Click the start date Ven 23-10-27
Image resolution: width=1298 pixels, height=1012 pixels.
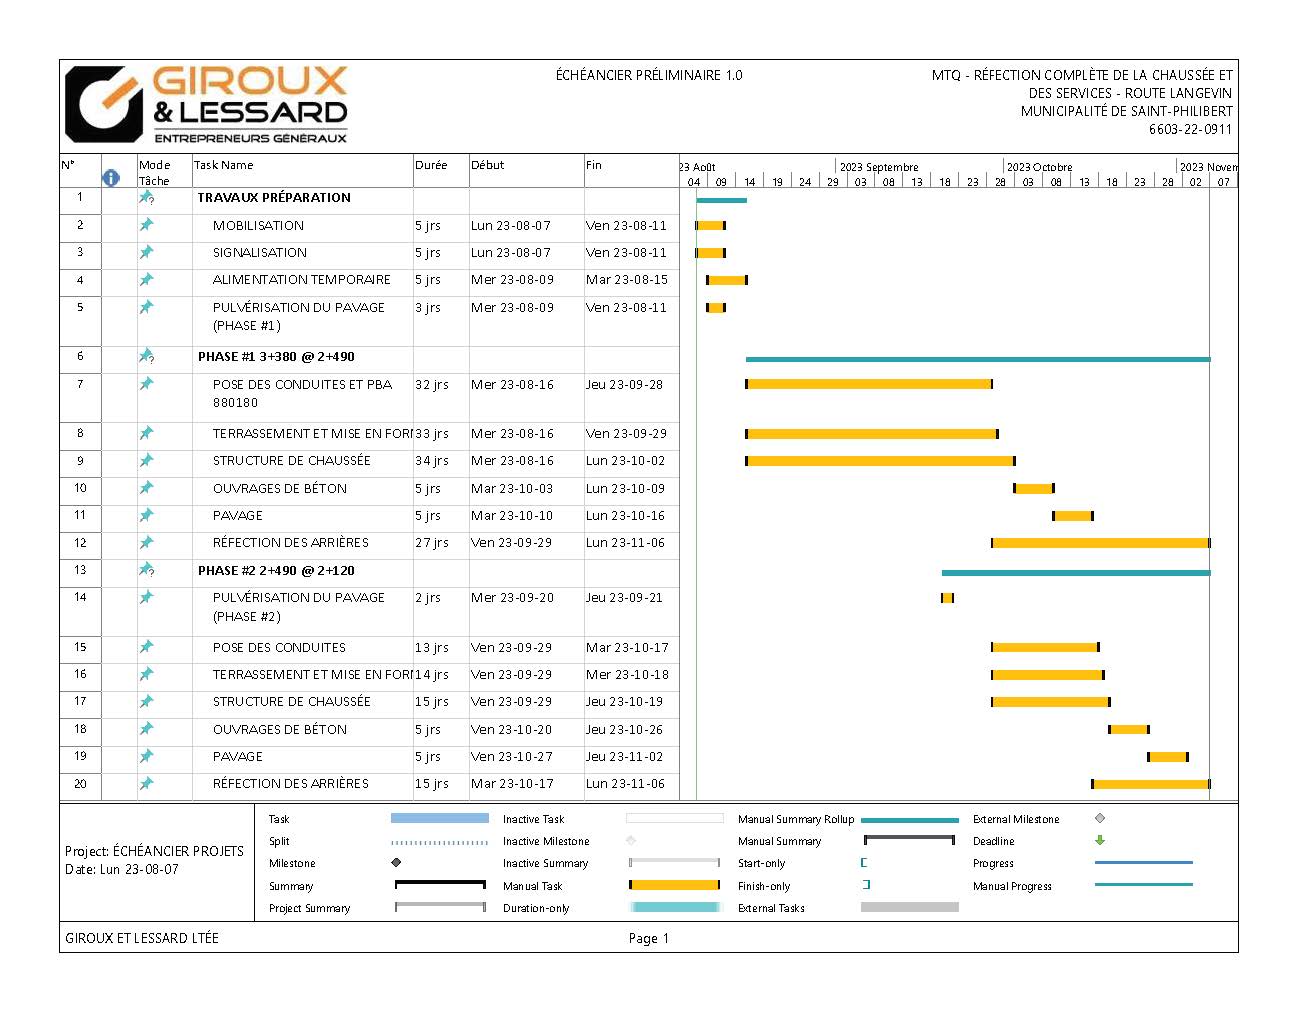point(511,757)
